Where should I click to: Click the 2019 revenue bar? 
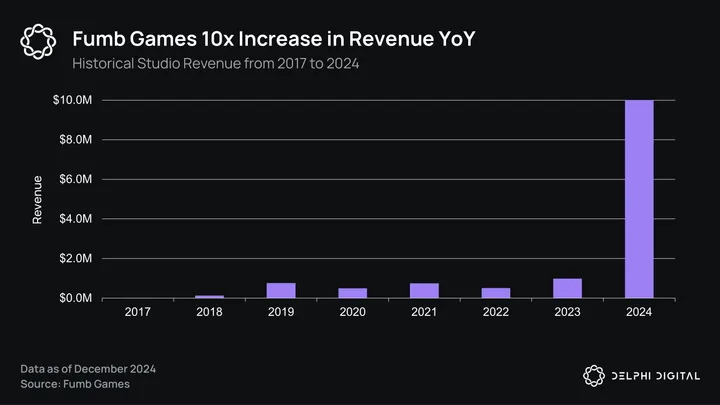[x=281, y=290]
